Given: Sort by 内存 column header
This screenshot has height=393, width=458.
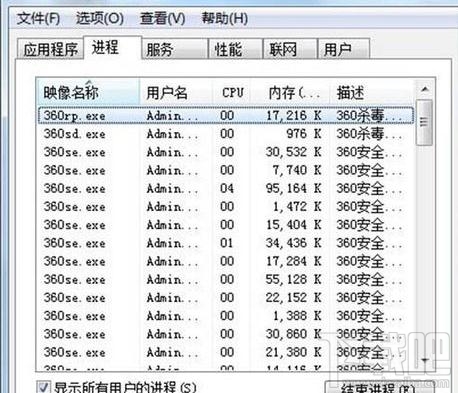Looking at the screenshot, I should click(x=291, y=93).
